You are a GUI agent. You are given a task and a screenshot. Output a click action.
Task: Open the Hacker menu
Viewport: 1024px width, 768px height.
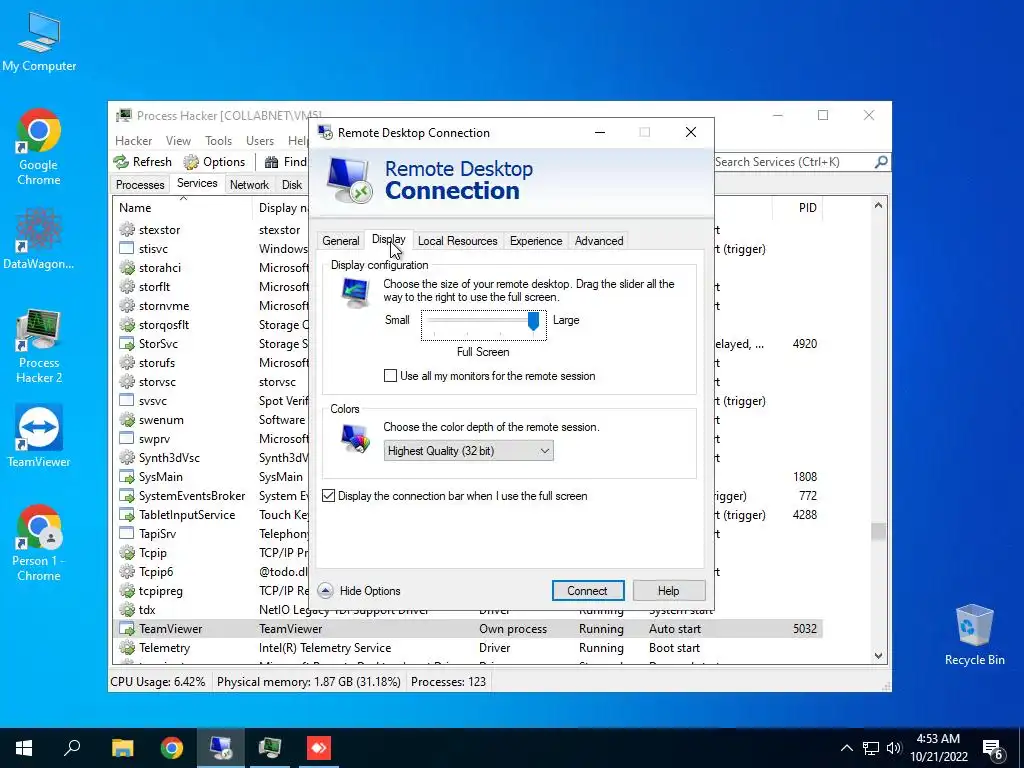pyautogui.click(x=133, y=141)
